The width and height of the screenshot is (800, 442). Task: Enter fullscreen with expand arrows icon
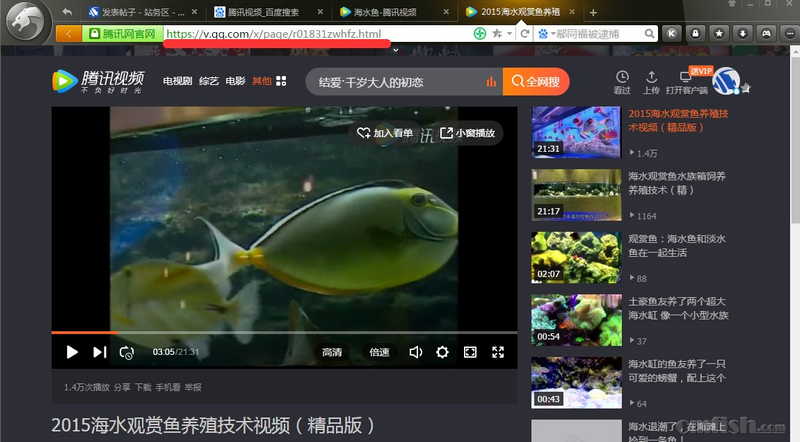pos(498,352)
